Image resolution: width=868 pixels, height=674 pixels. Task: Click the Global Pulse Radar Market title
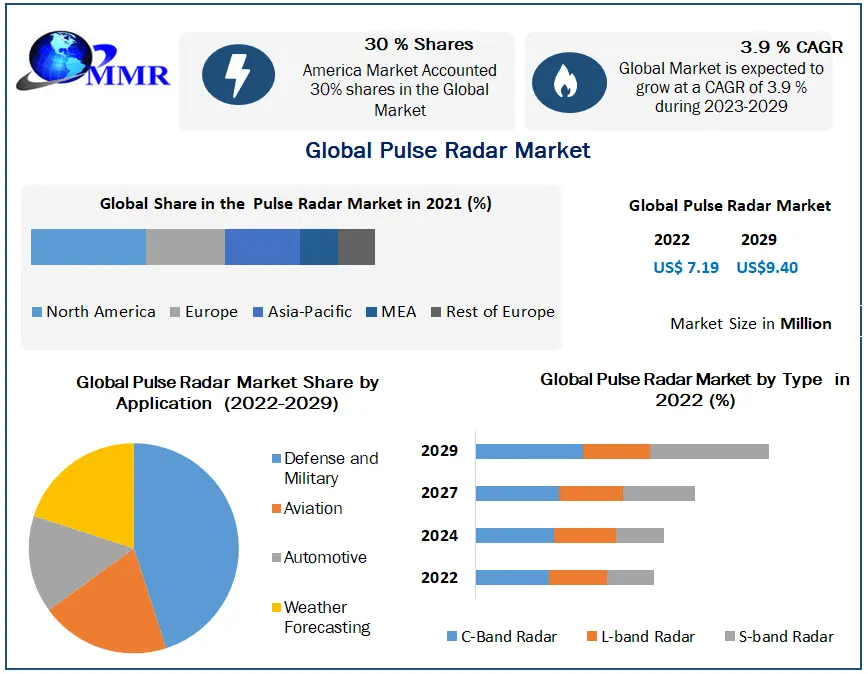click(x=448, y=150)
